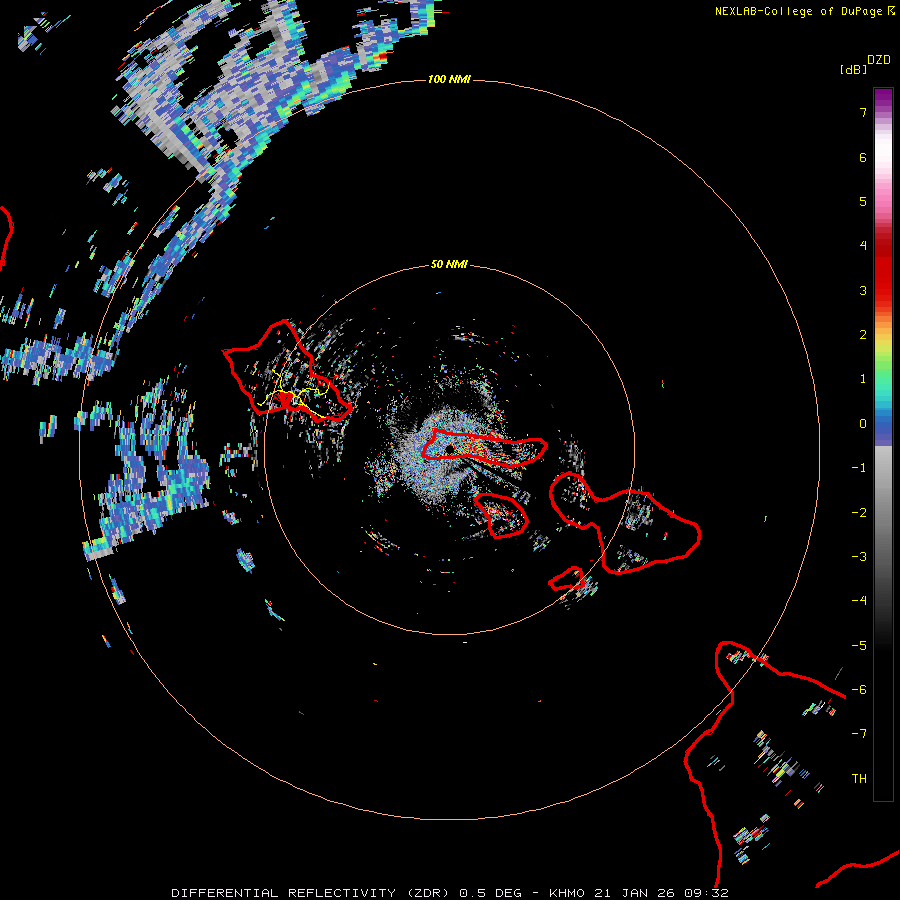Click the -6 value on the color scale

coord(859,690)
